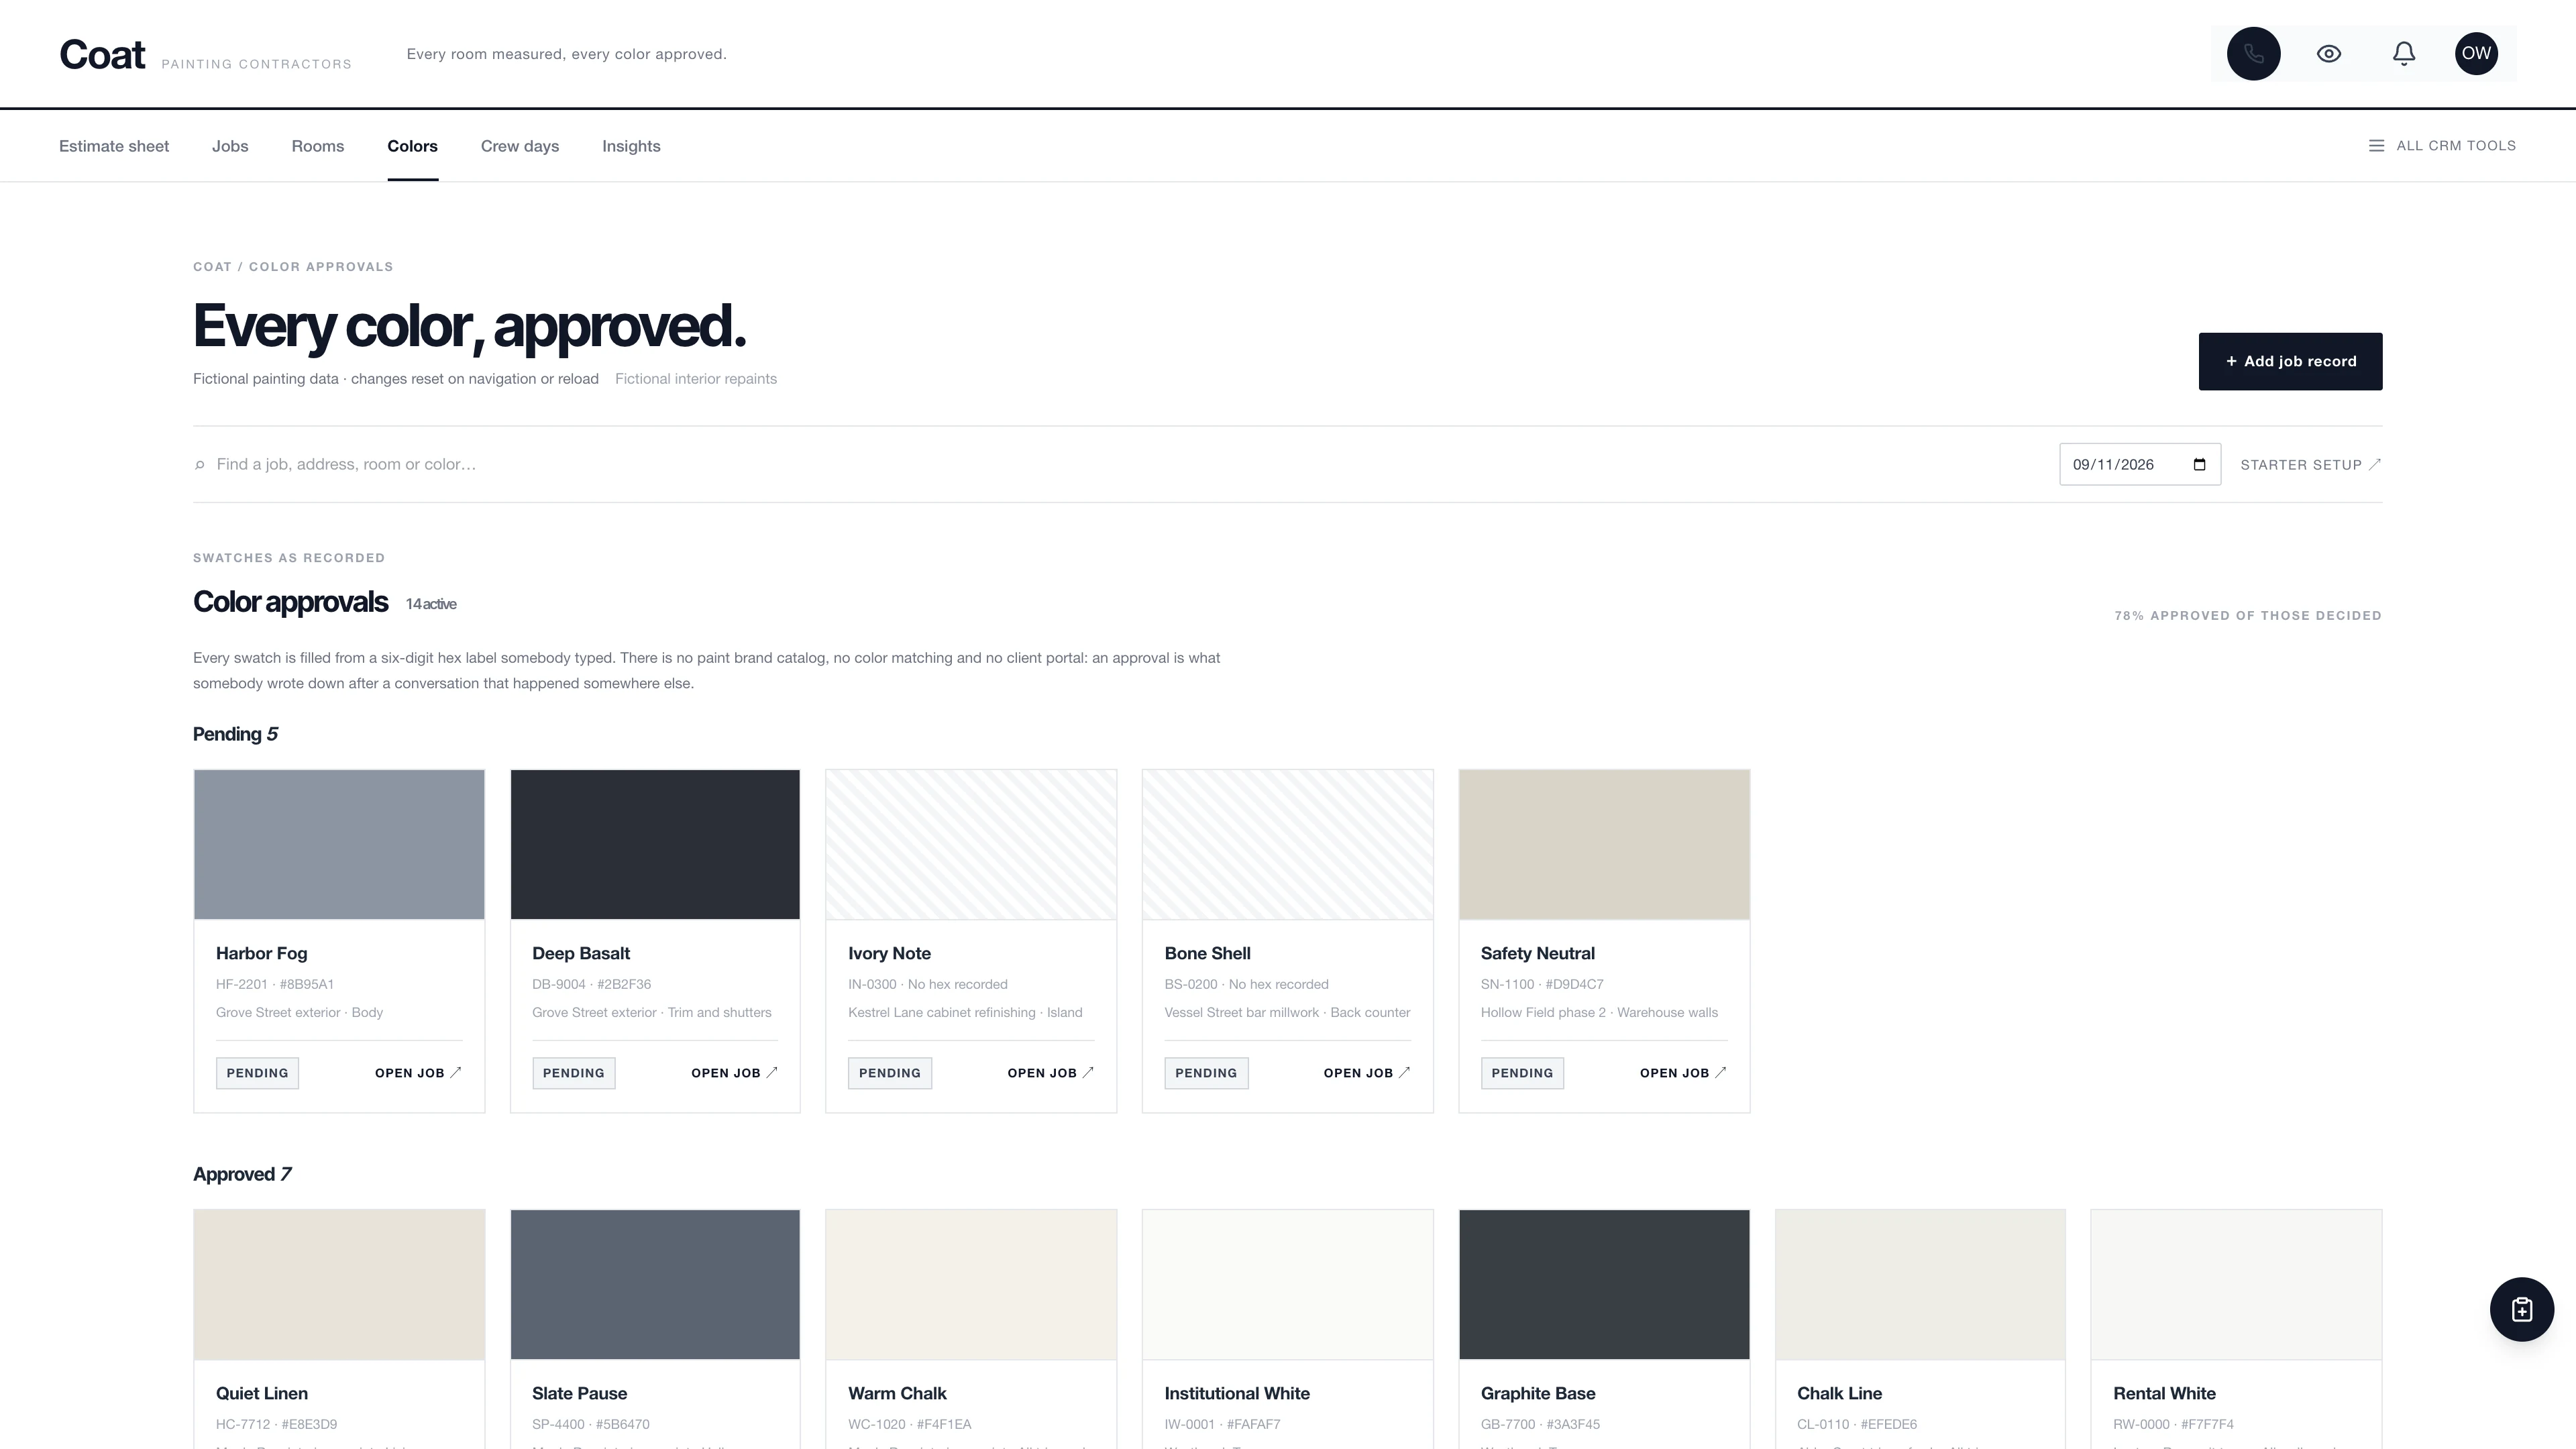
Task: Click the floating clipboard button
Action: 2521,1309
